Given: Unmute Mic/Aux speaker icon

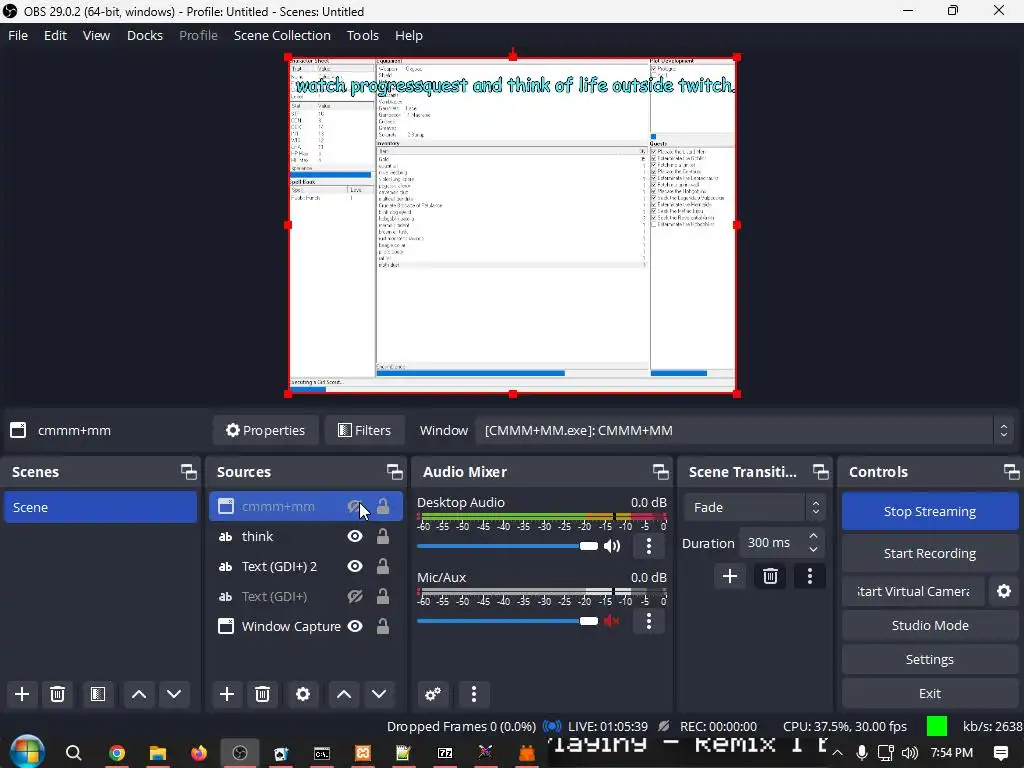Looking at the screenshot, I should pos(612,621).
